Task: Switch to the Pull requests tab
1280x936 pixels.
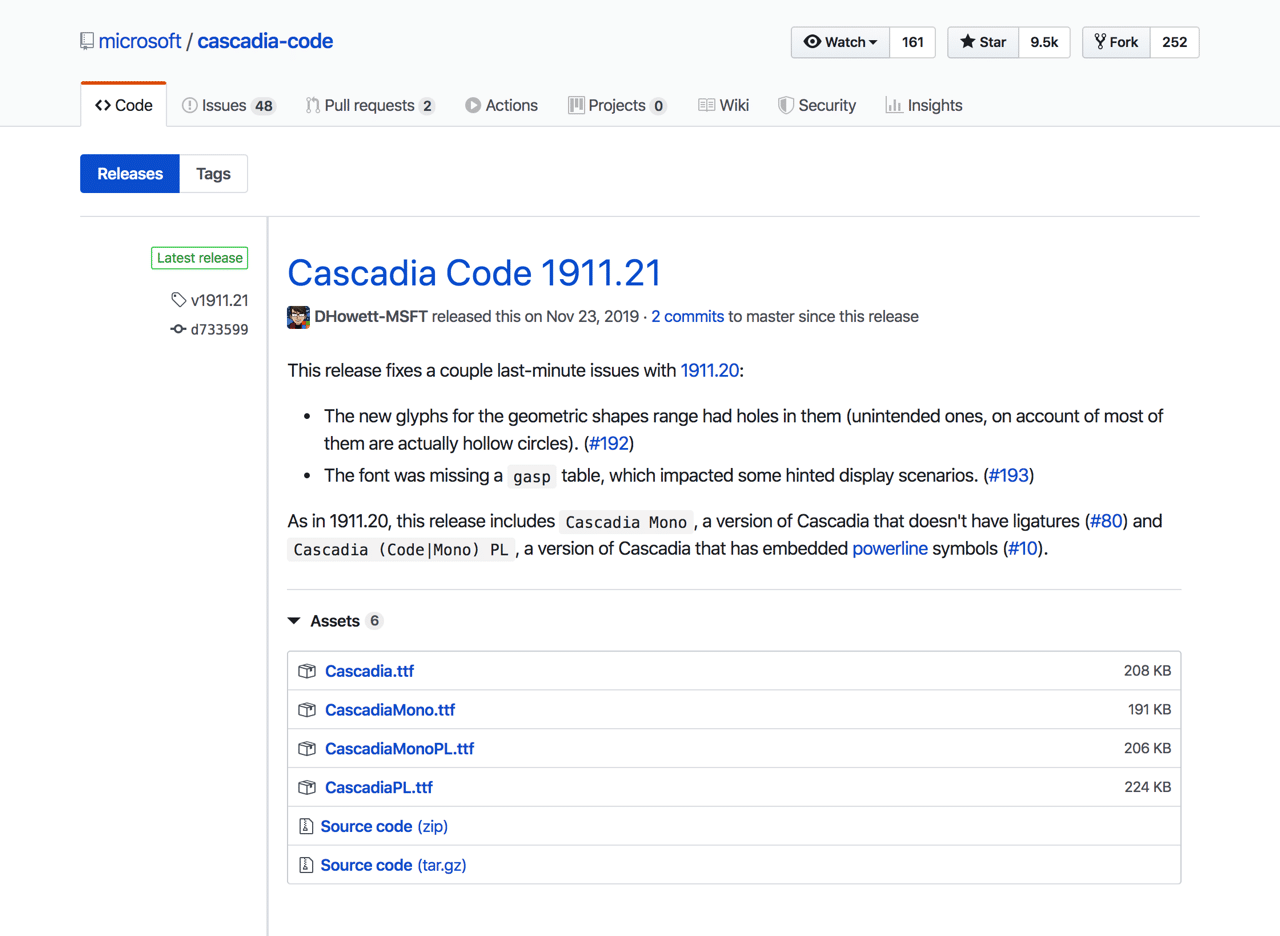Action: [370, 104]
